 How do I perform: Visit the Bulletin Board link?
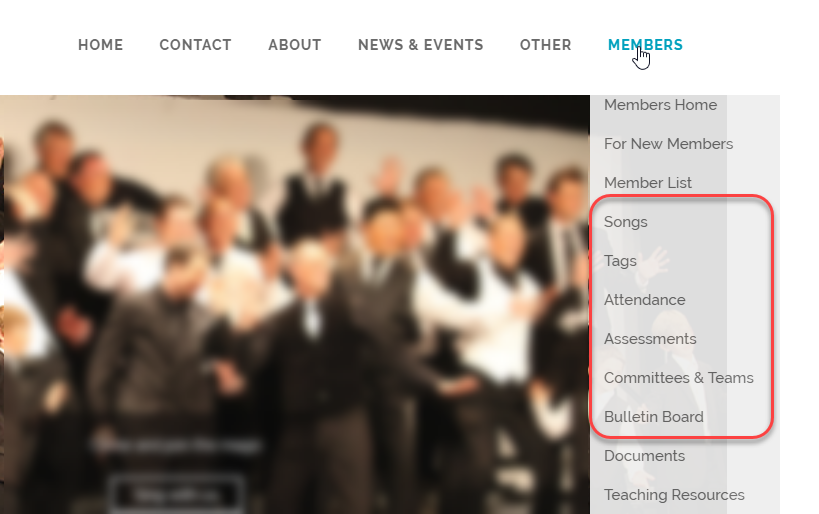click(x=653, y=417)
